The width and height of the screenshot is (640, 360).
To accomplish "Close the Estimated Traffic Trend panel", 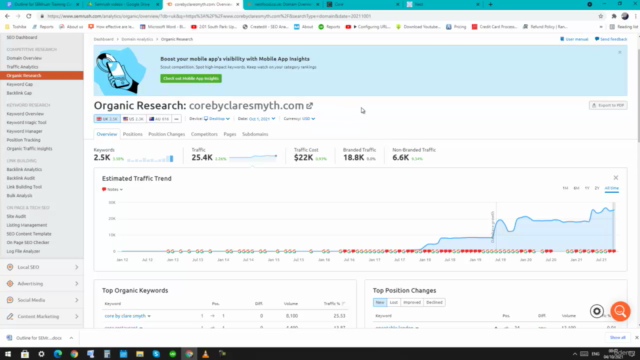I will point(616,178).
